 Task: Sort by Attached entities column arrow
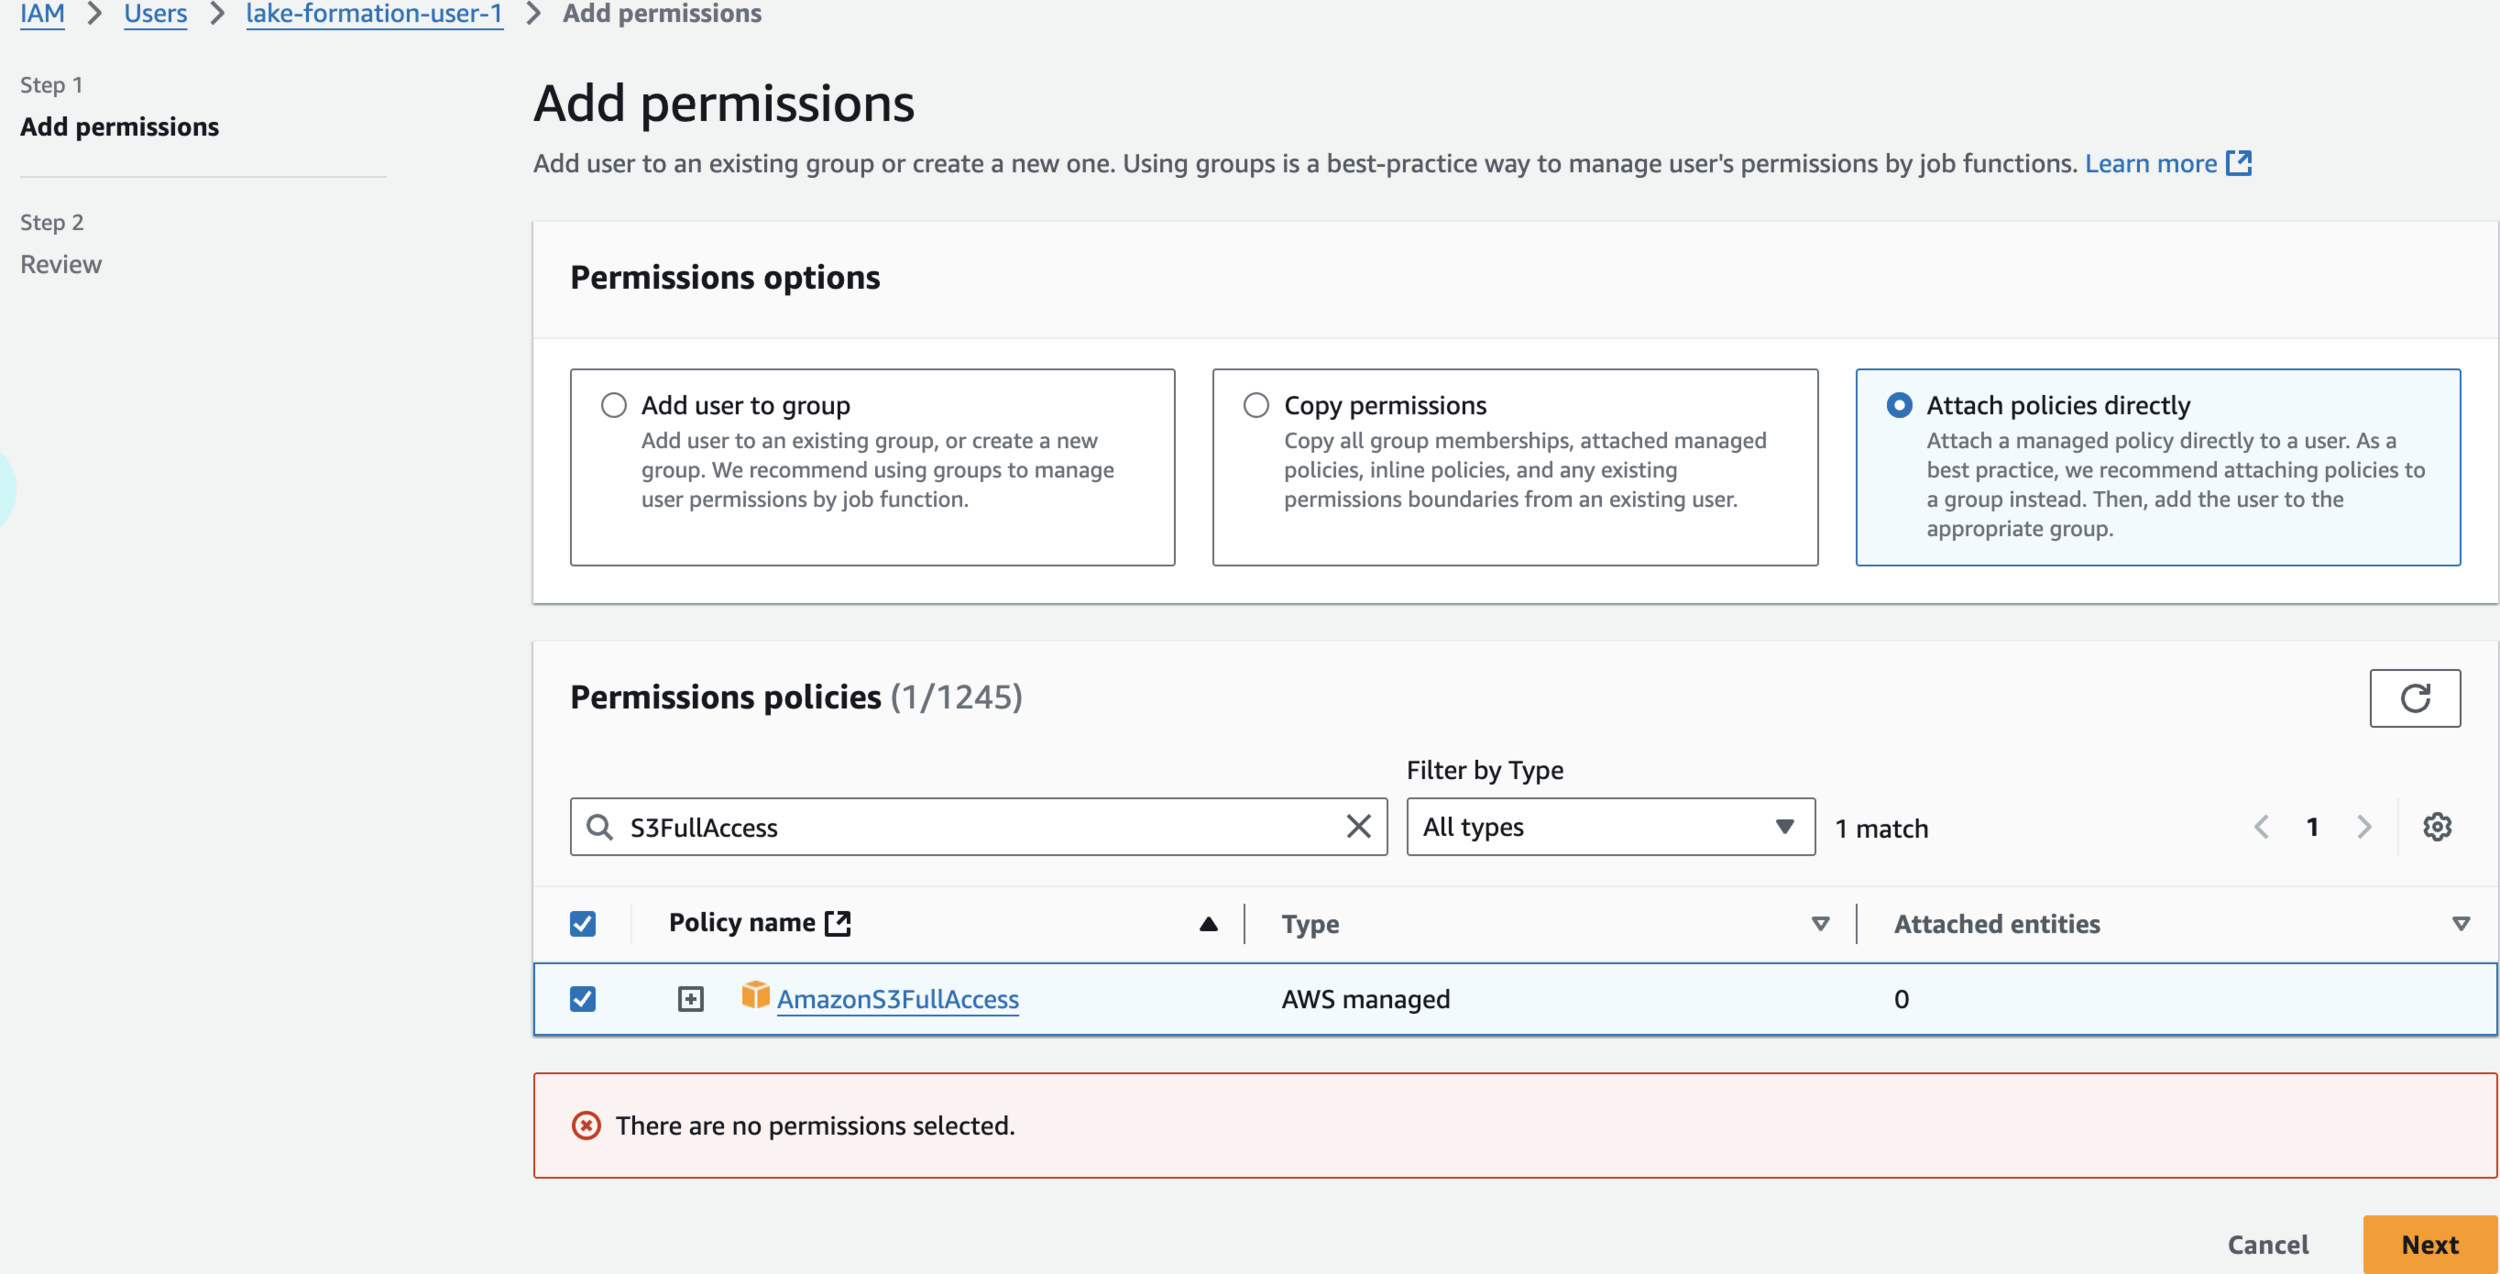coord(2460,924)
